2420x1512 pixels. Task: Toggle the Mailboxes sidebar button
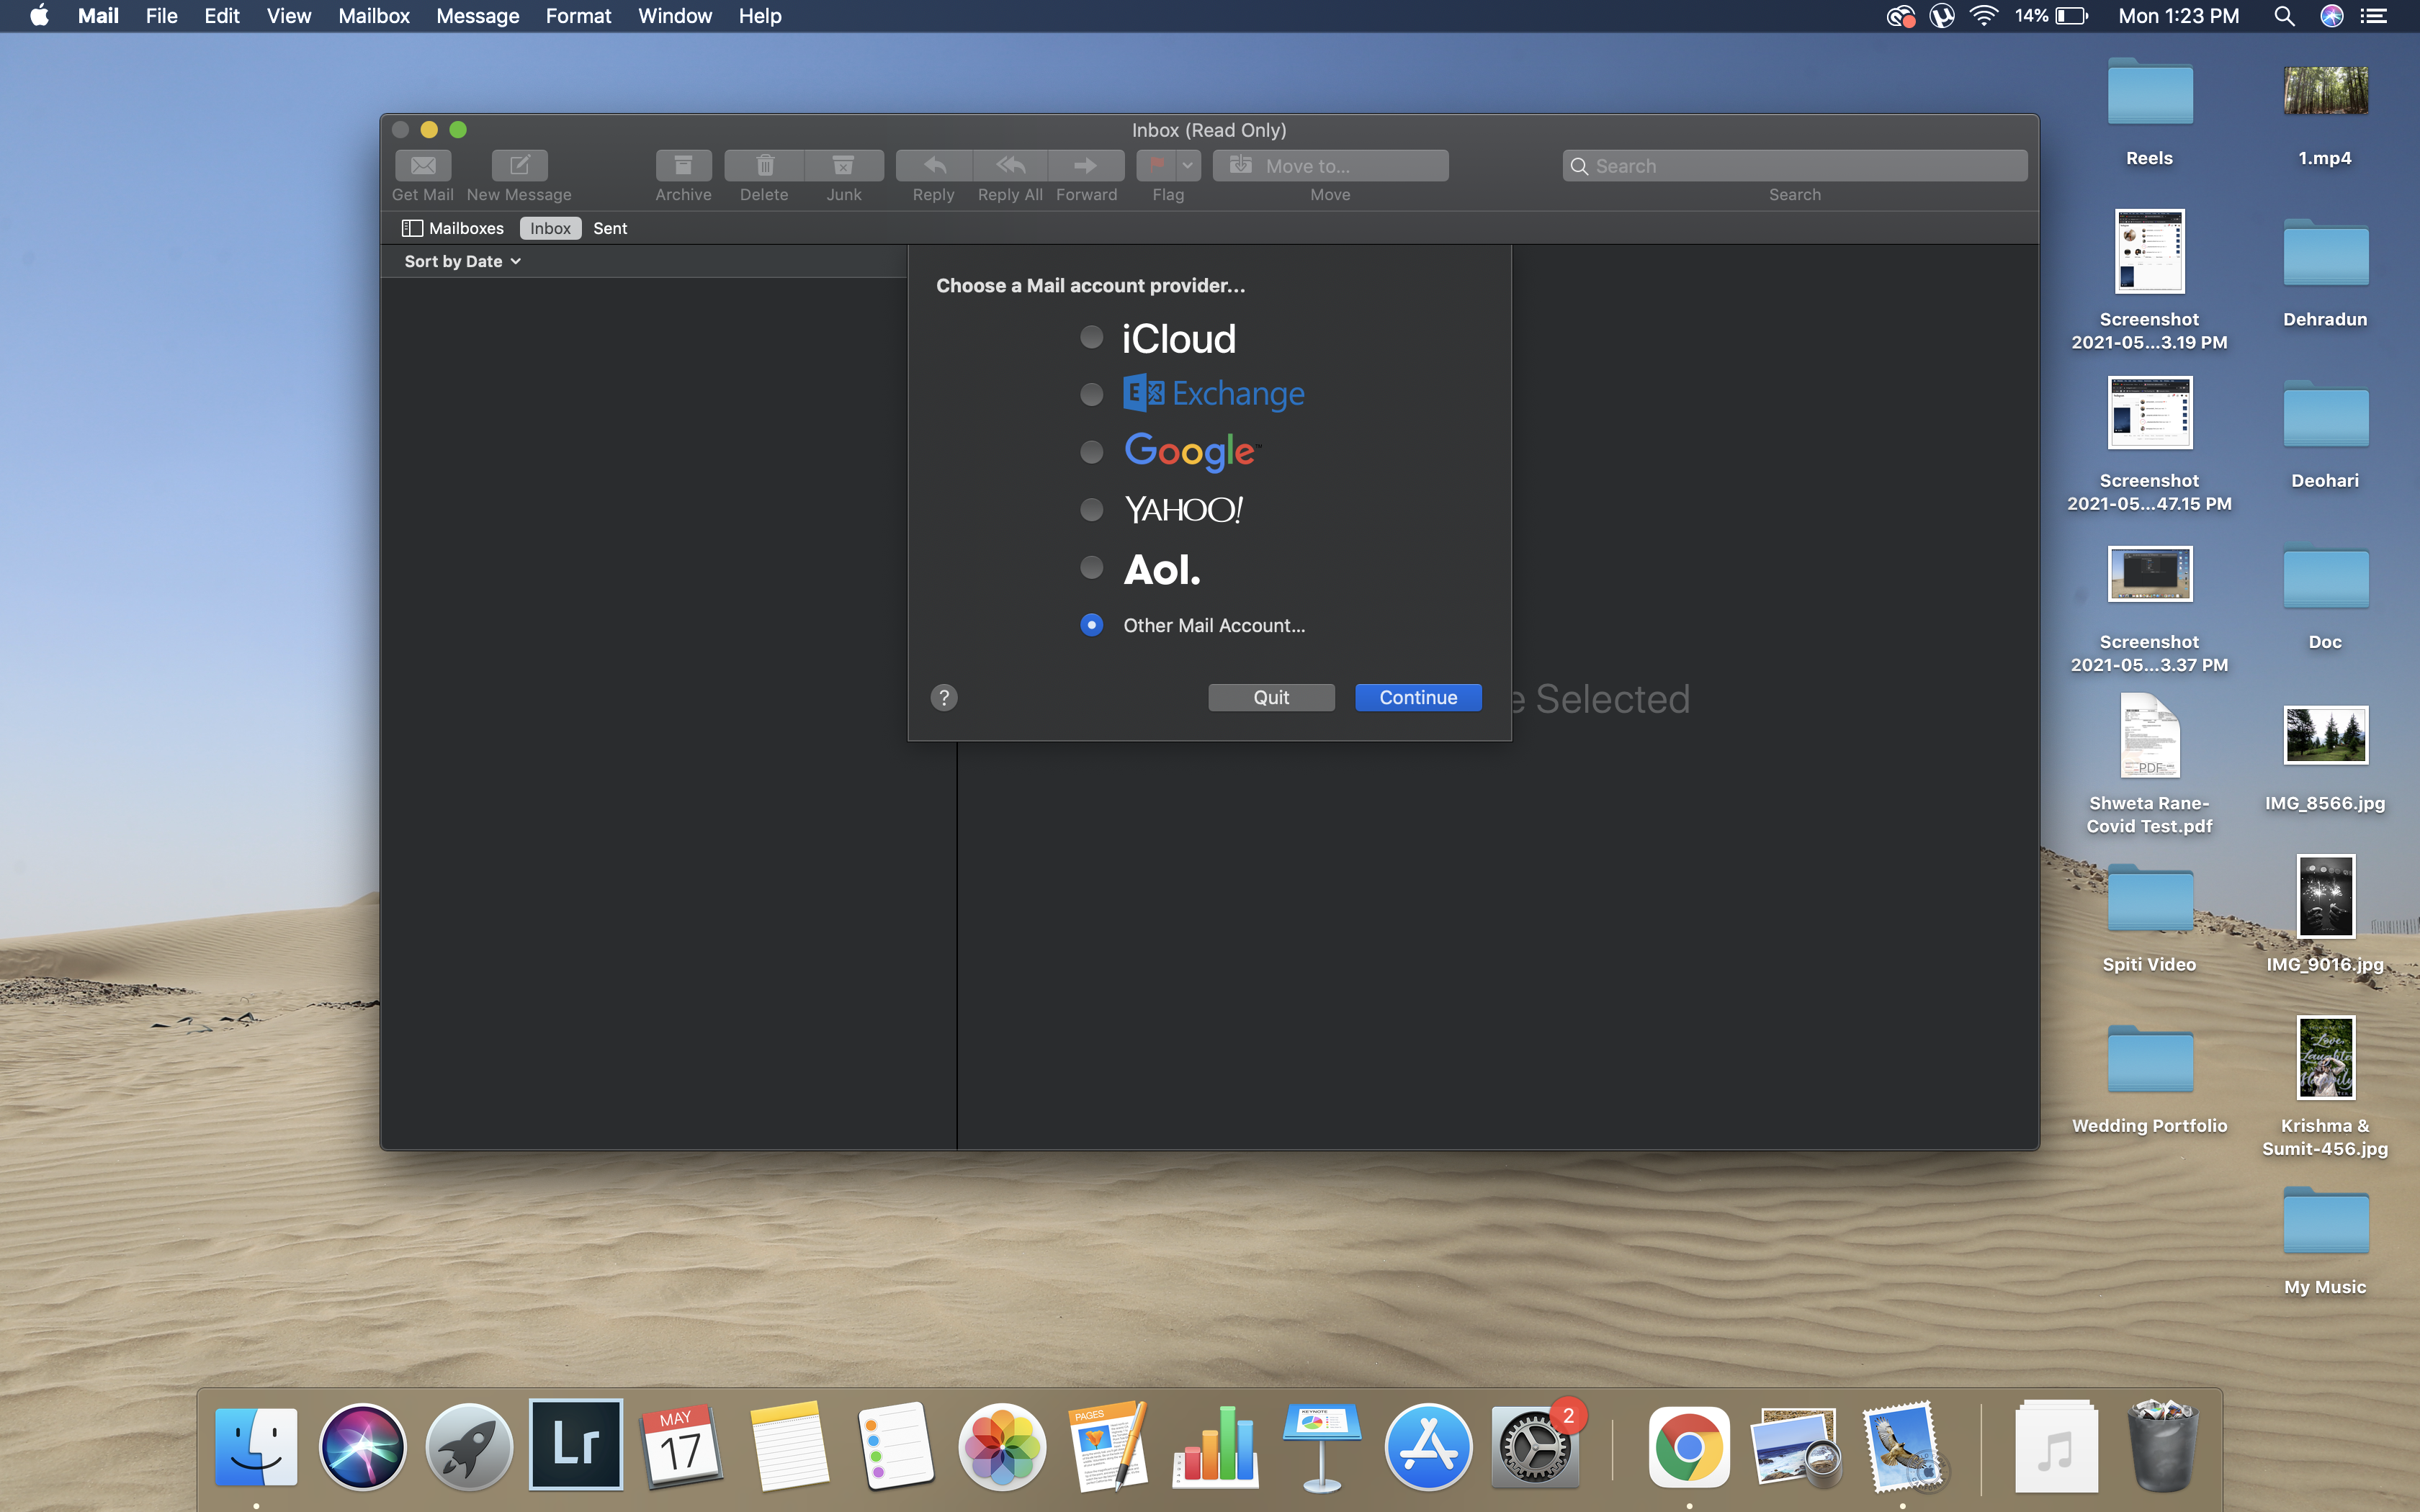[453, 228]
